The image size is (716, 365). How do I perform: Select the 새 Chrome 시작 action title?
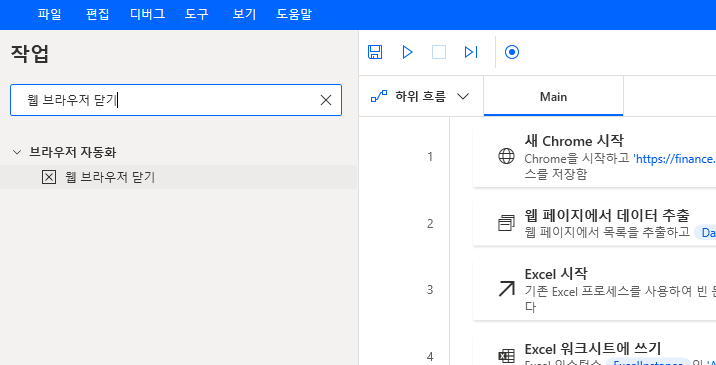click(574, 141)
